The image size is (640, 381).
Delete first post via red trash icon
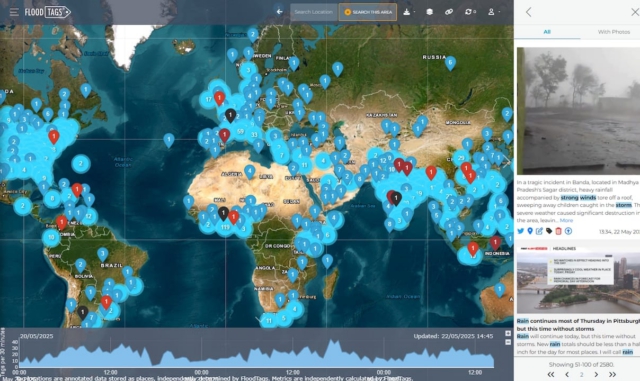pyautogui.click(x=558, y=231)
